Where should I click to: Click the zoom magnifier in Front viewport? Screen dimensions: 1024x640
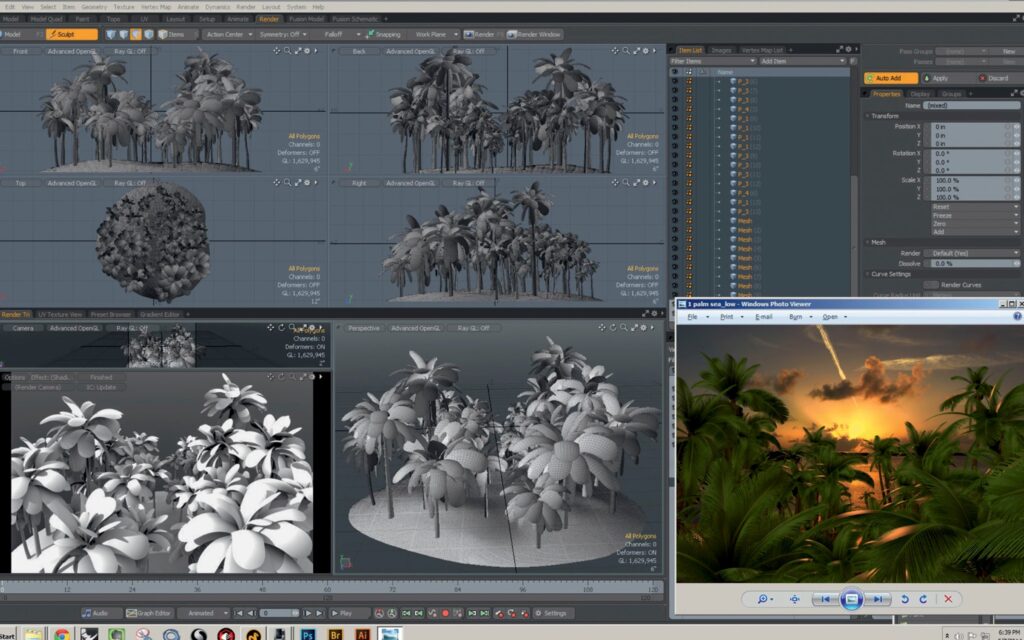pyautogui.click(x=287, y=51)
